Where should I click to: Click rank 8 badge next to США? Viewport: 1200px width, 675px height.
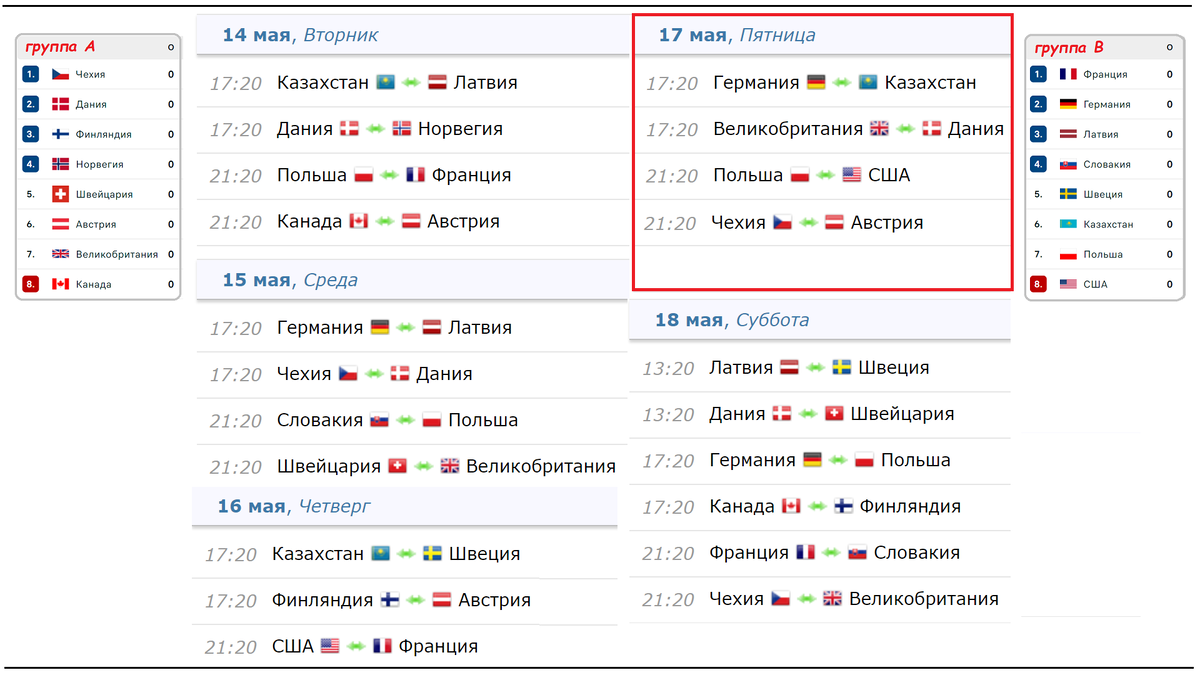point(1039,284)
